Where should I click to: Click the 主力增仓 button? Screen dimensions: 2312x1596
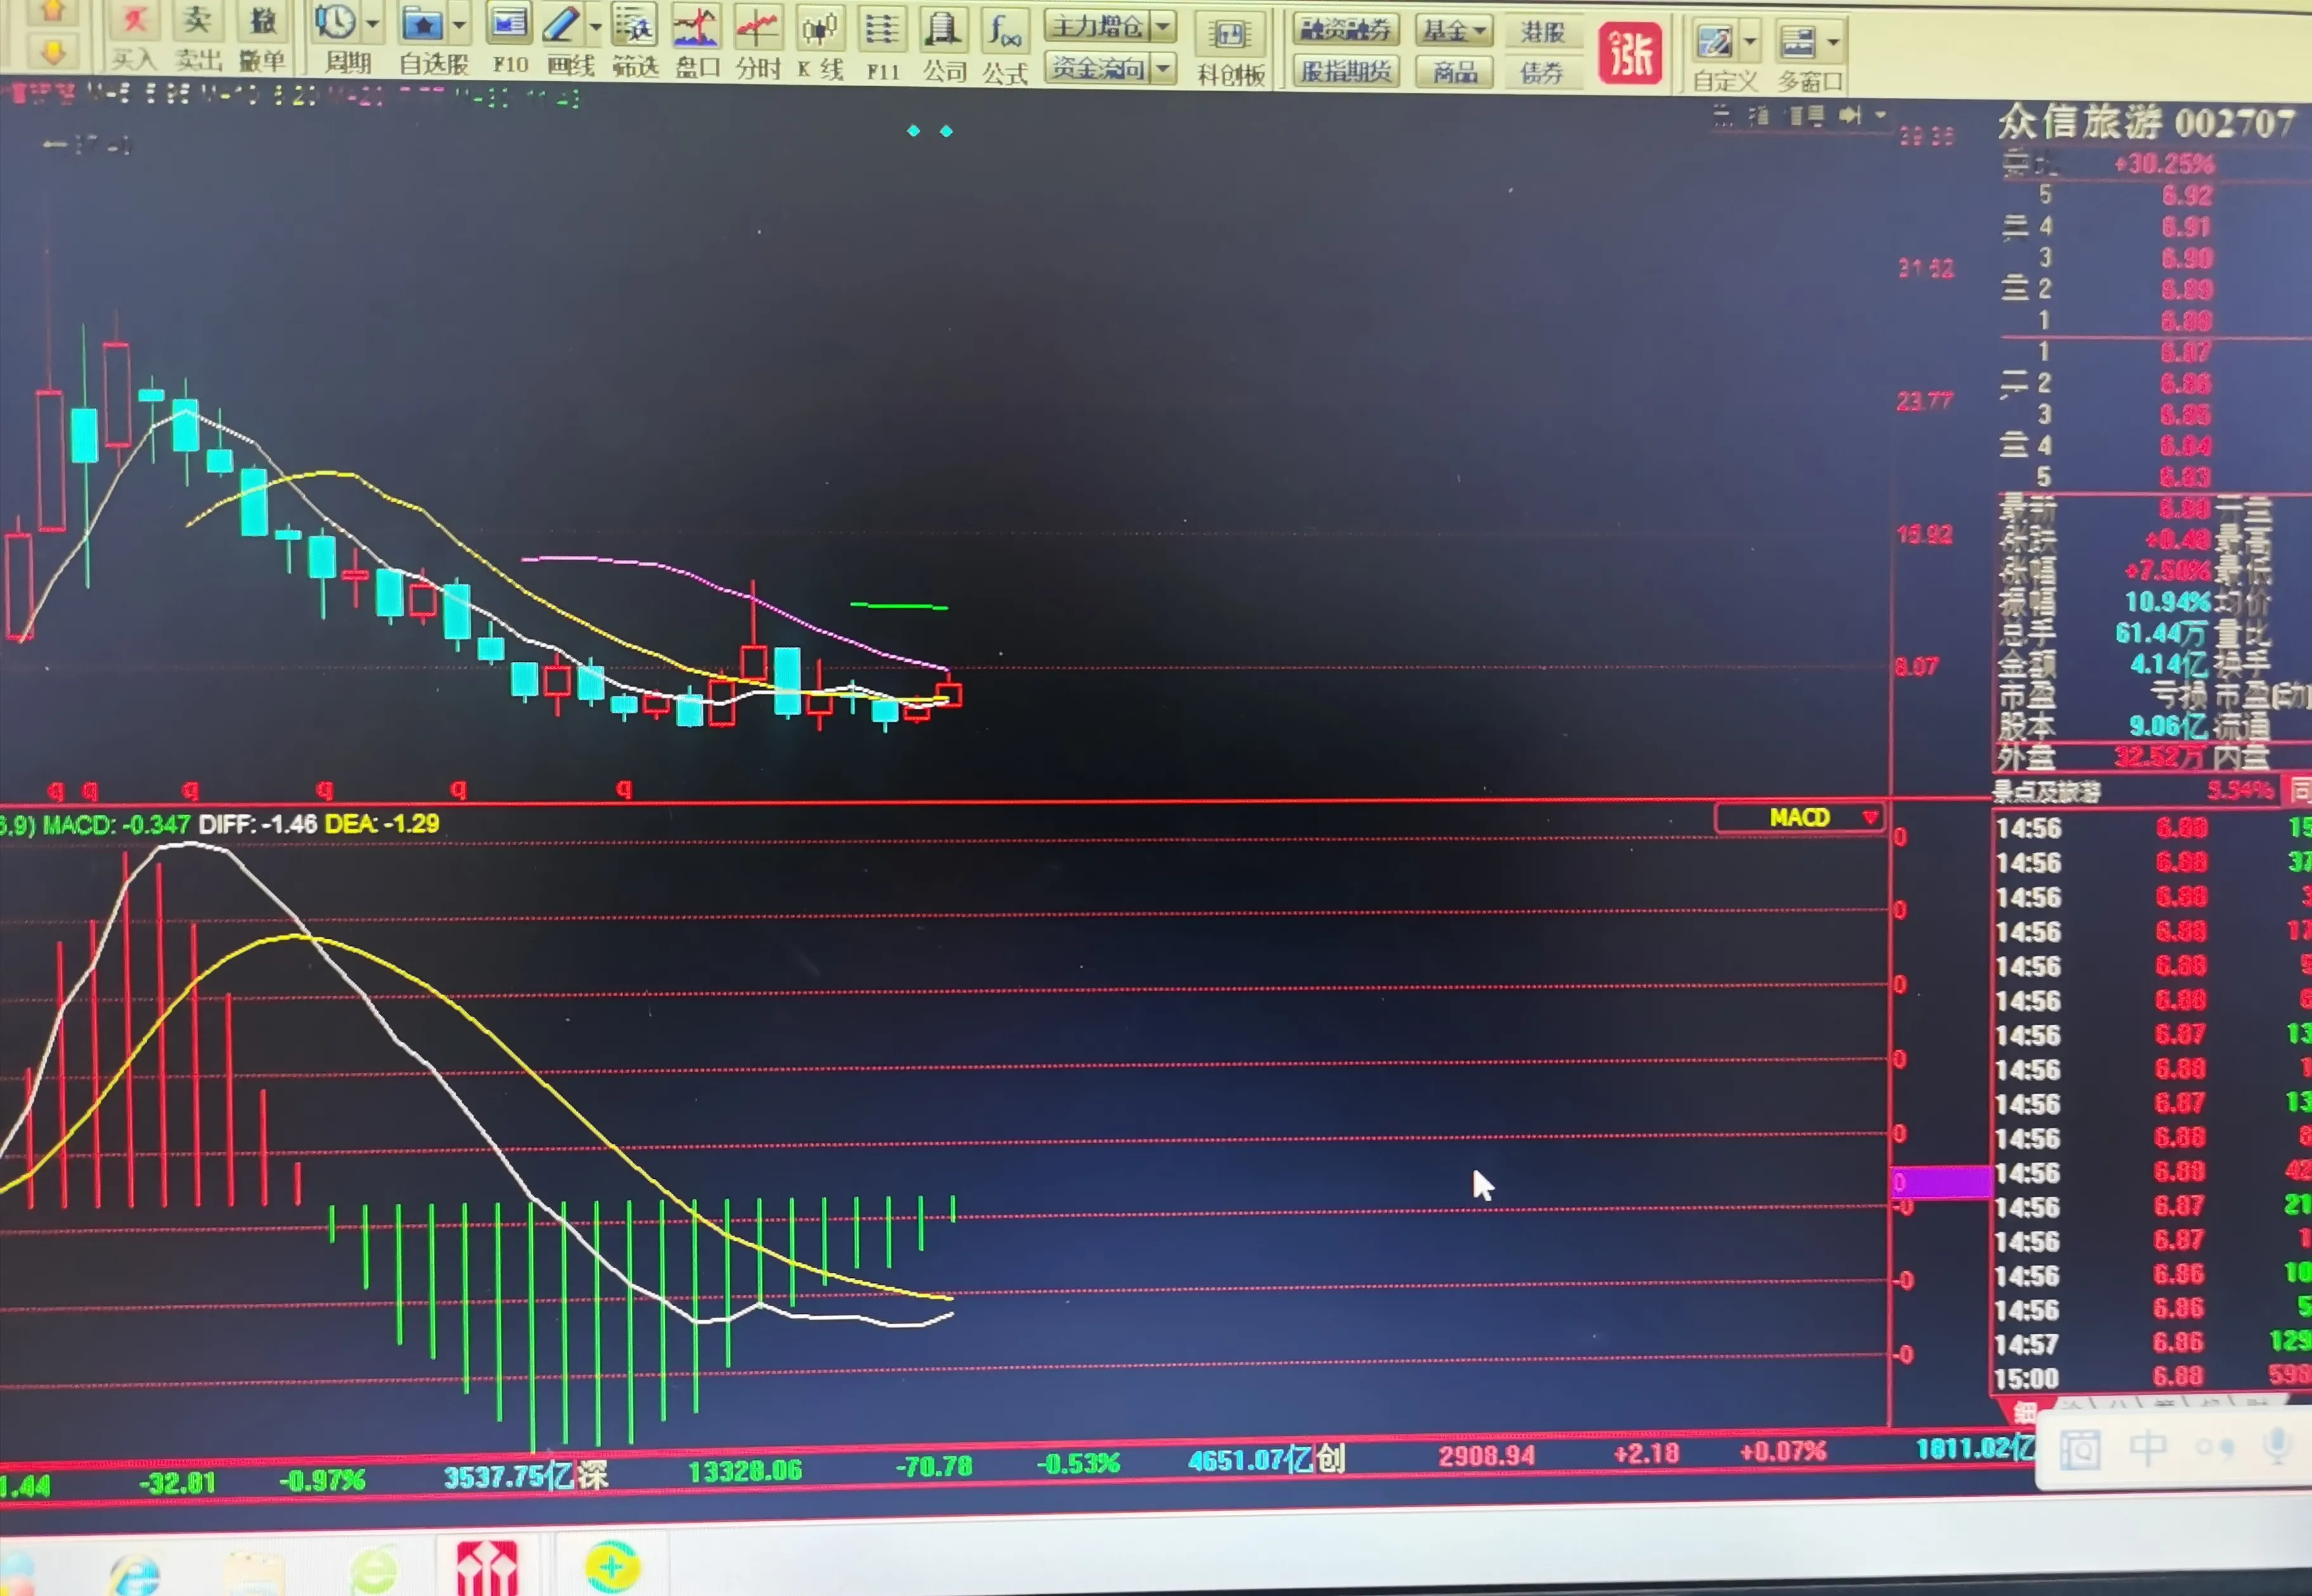1097,27
